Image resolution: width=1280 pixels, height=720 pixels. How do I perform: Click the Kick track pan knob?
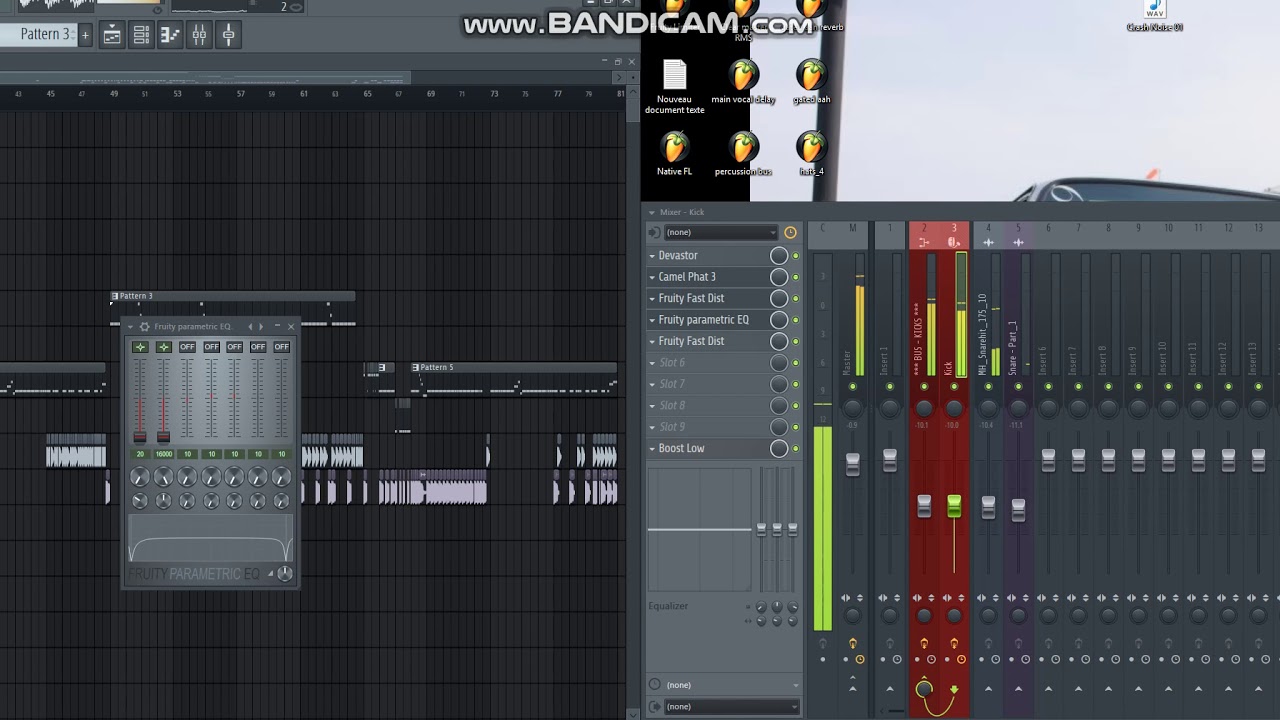tap(954, 408)
